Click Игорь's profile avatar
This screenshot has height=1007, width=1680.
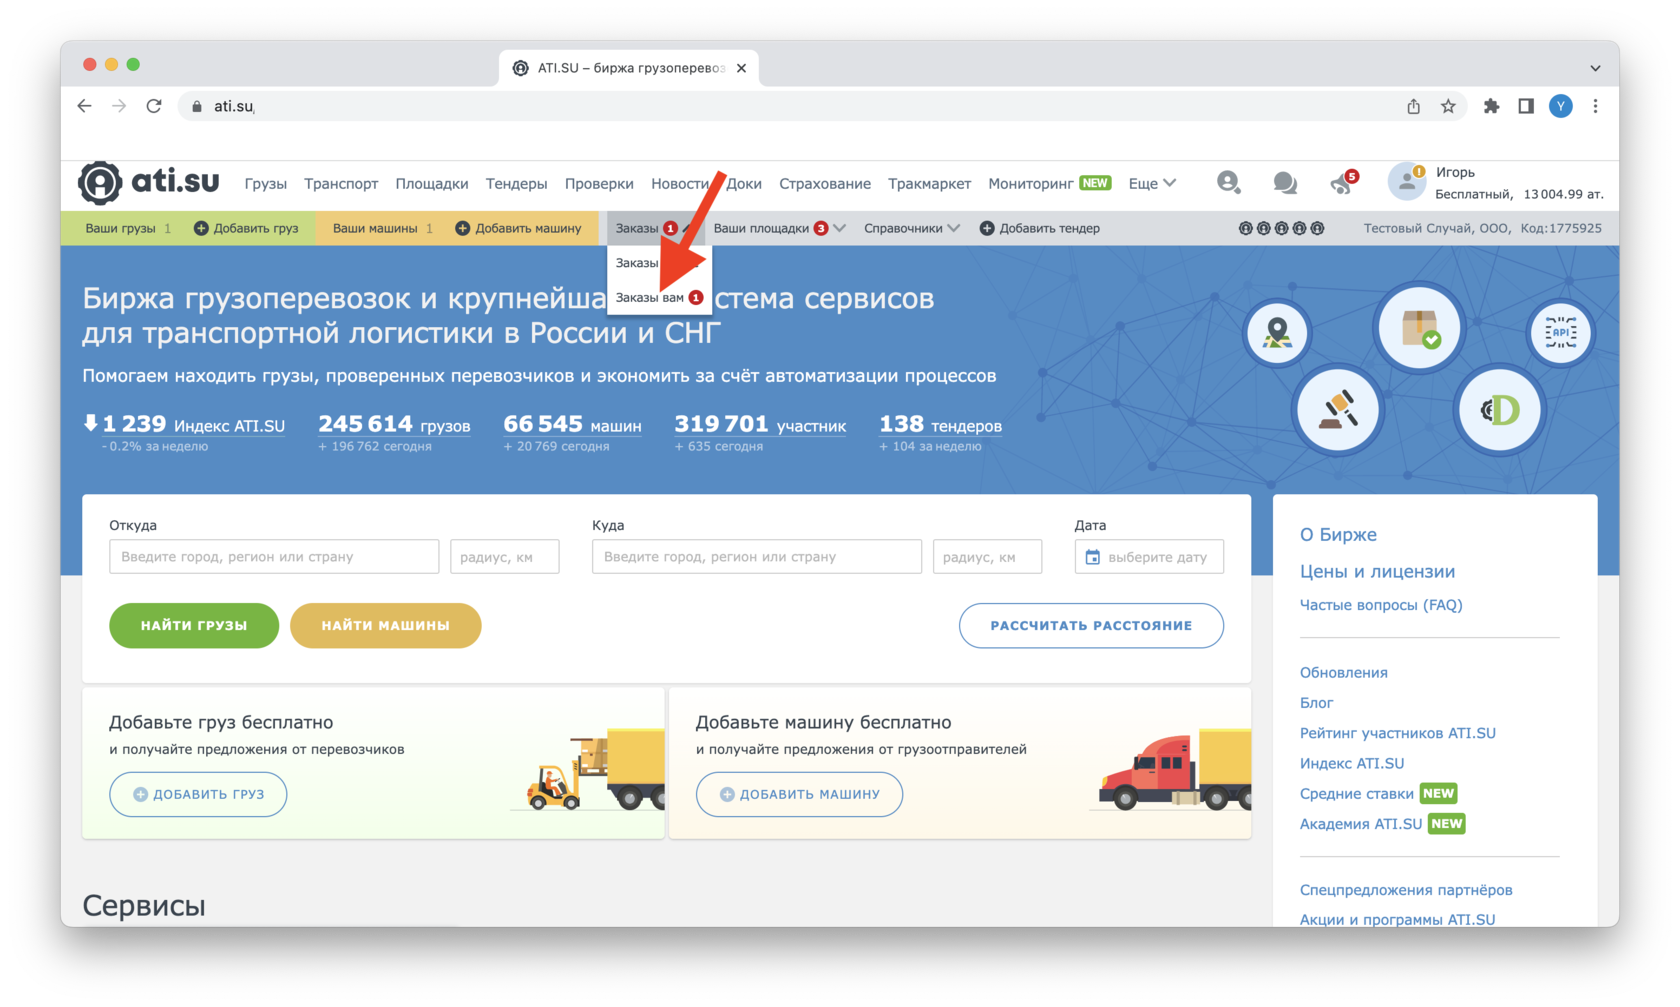click(1407, 181)
